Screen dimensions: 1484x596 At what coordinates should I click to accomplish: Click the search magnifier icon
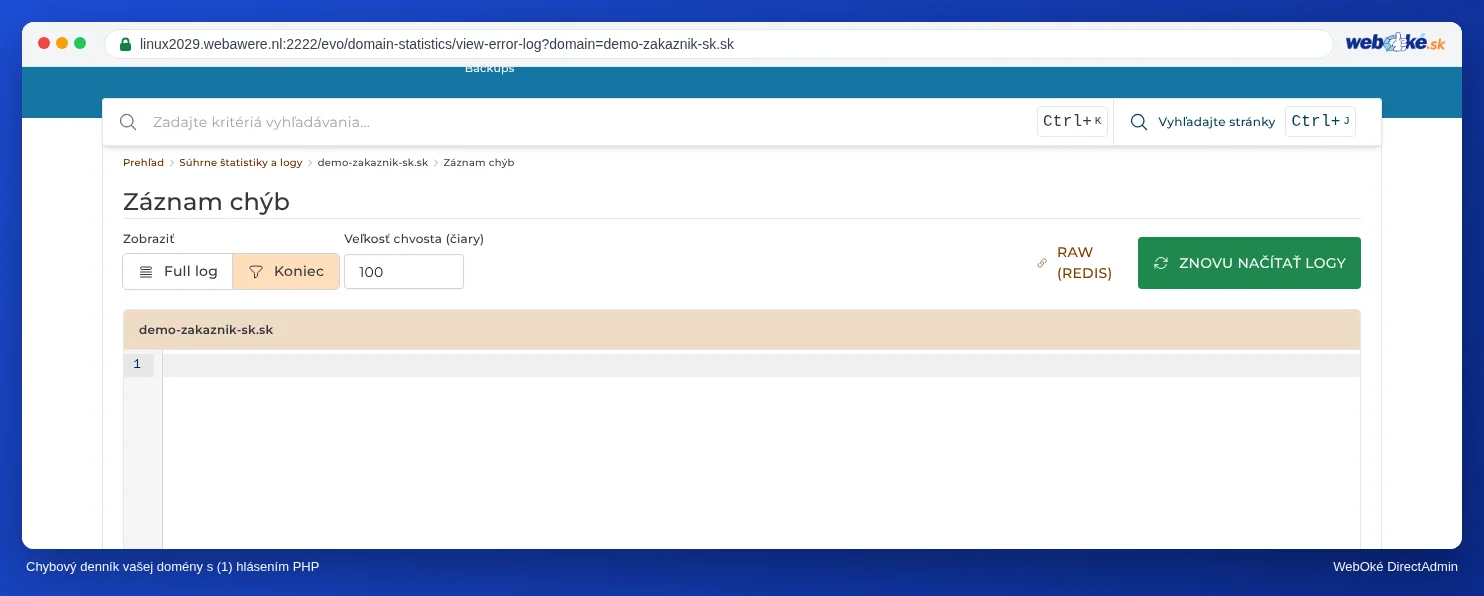point(128,122)
